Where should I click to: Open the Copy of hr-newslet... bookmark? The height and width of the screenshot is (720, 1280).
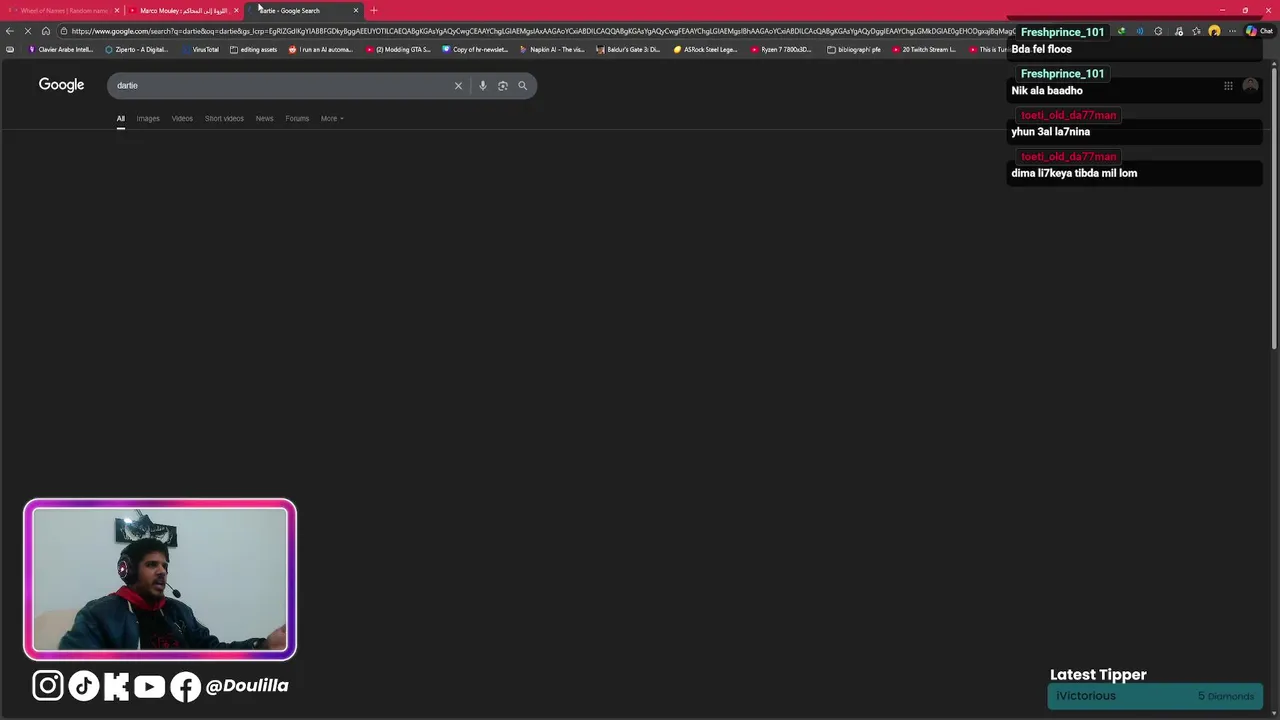click(x=476, y=49)
